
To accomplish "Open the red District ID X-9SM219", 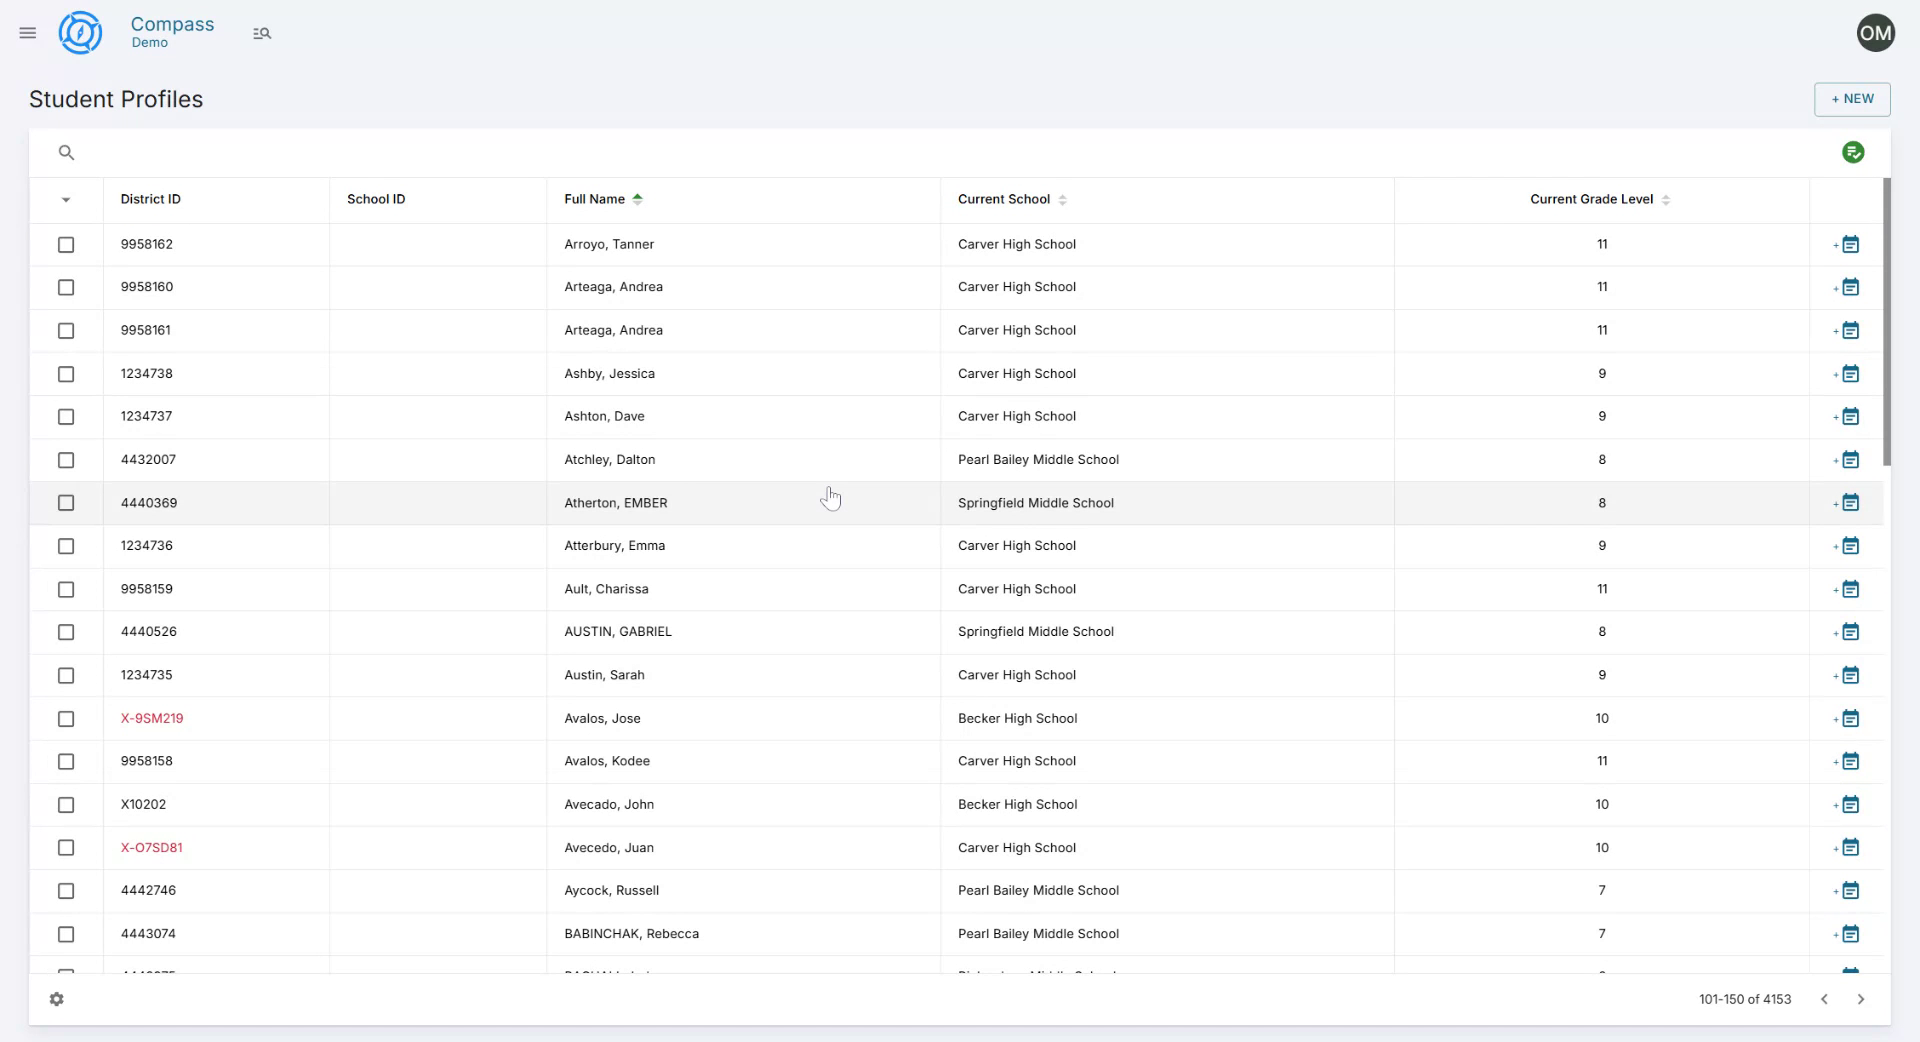I will pyautogui.click(x=152, y=718).
